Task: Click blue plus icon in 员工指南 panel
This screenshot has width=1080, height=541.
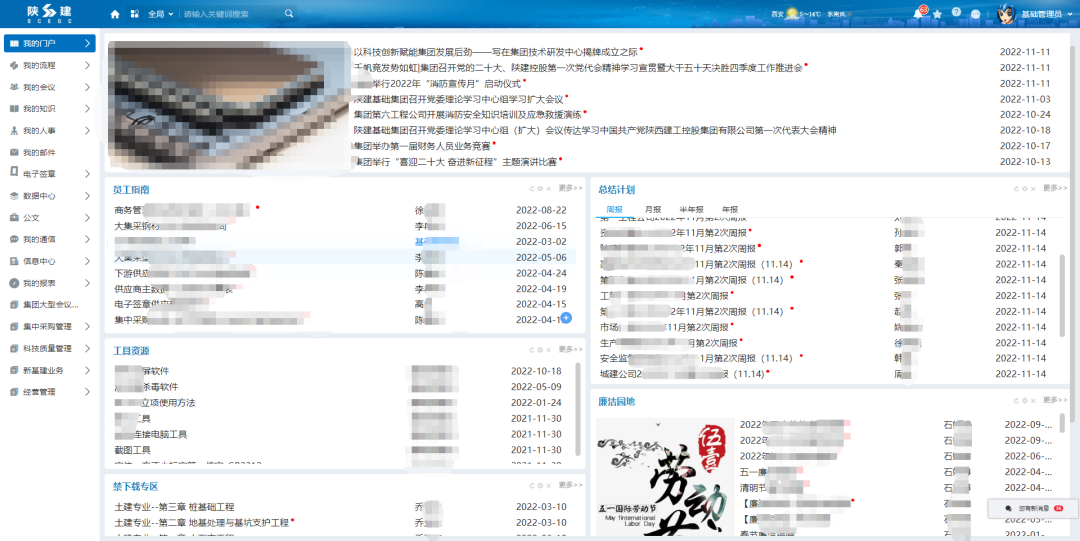Action: [x=566, y=318]
